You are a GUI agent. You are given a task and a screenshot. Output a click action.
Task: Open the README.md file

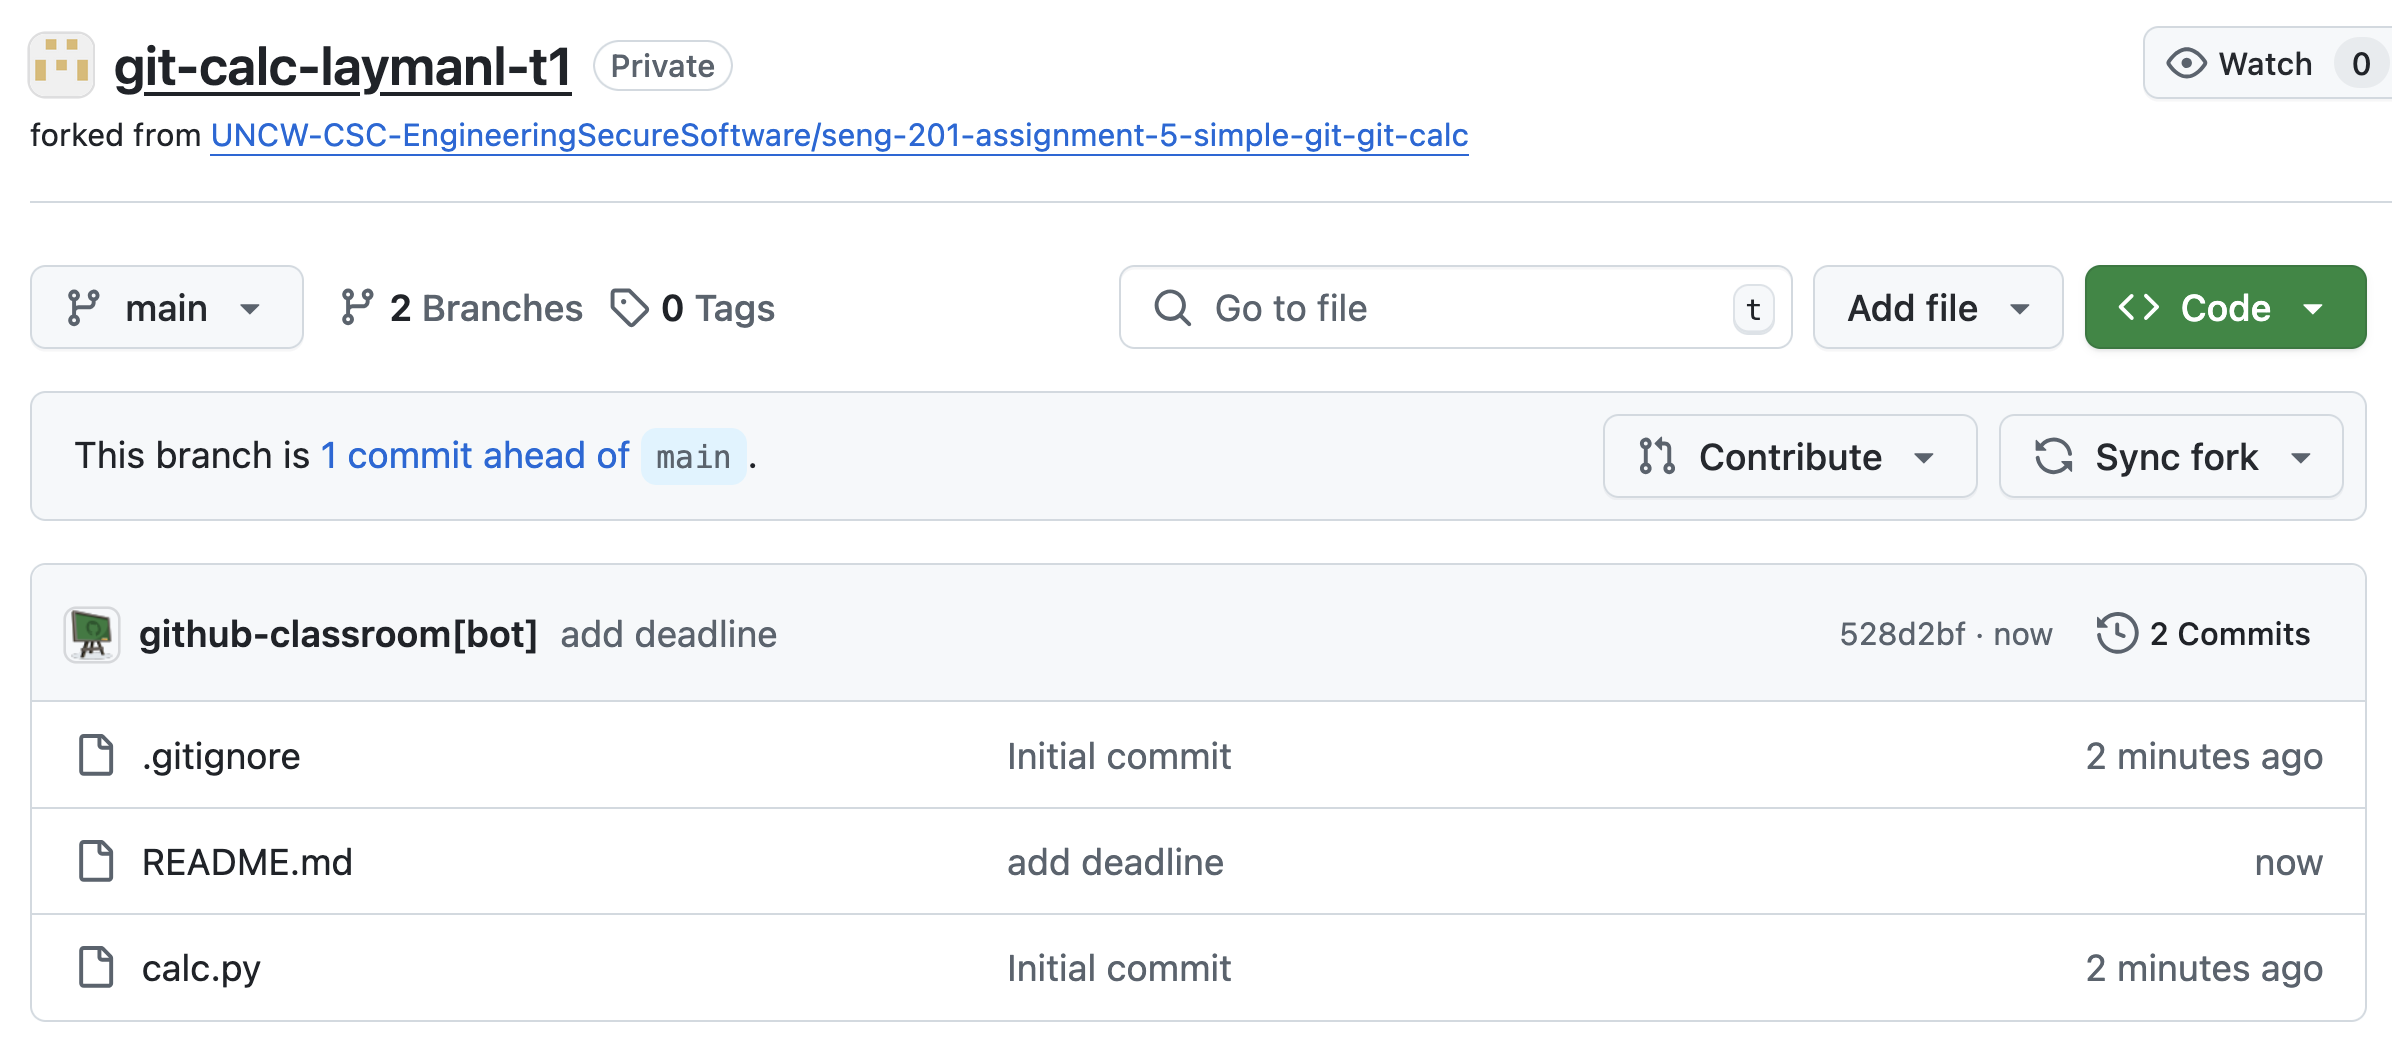tap(247, 862)
